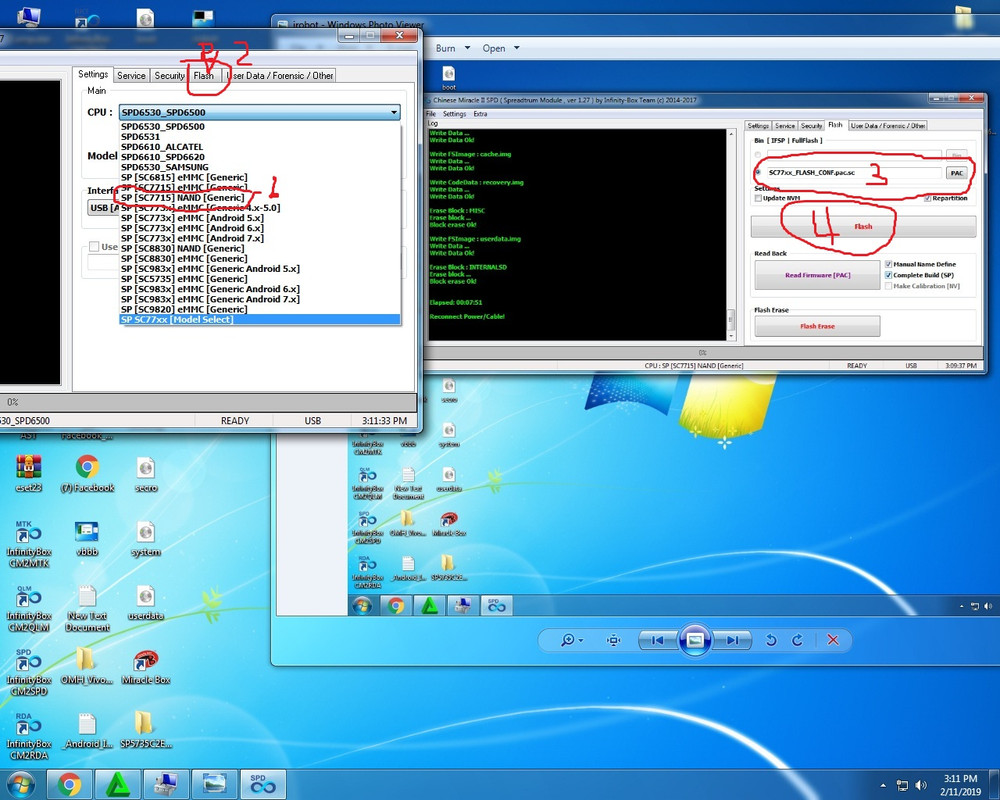Choose SP [SC773x] eMMC [Android 6.x] entry
1000x800 pixels.
click(260, 228)
